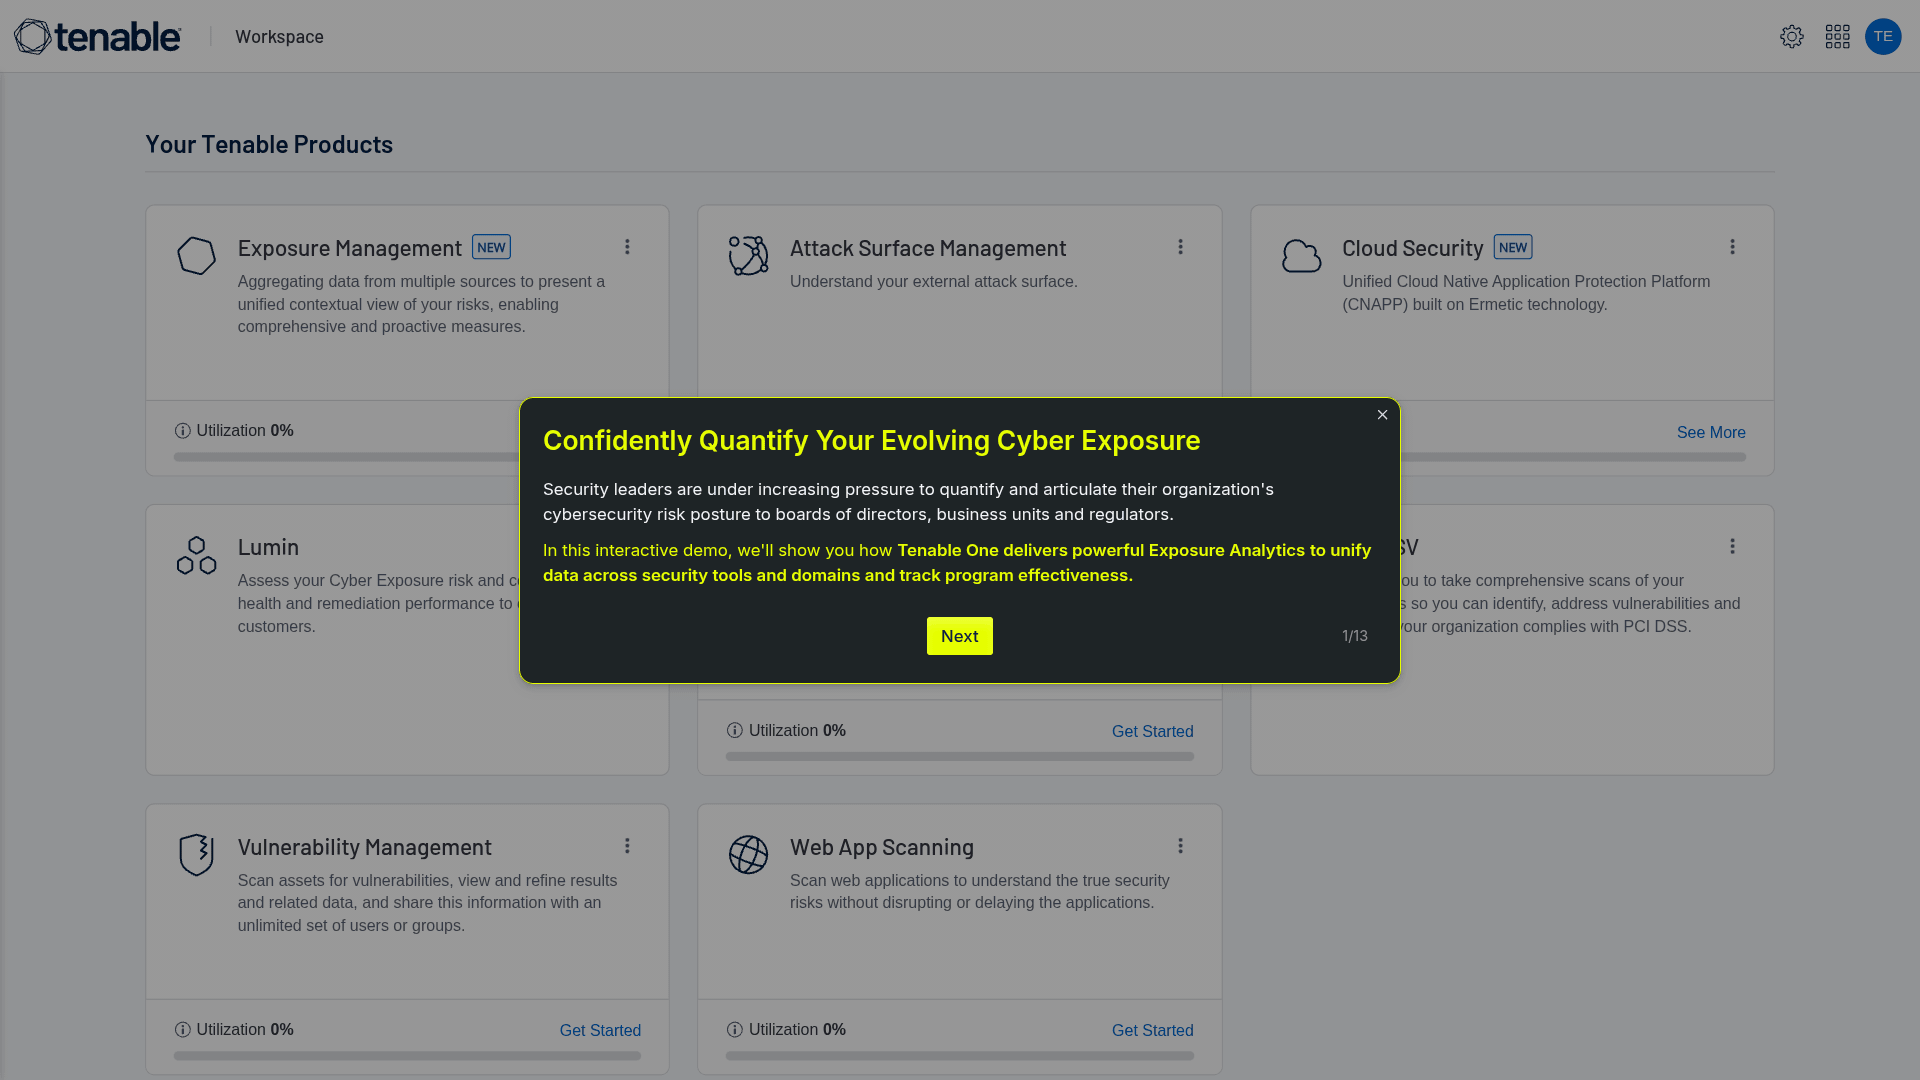
Task: Click the Utilization 0% text on Exposure Management
Action: click(x=244, y=431)
